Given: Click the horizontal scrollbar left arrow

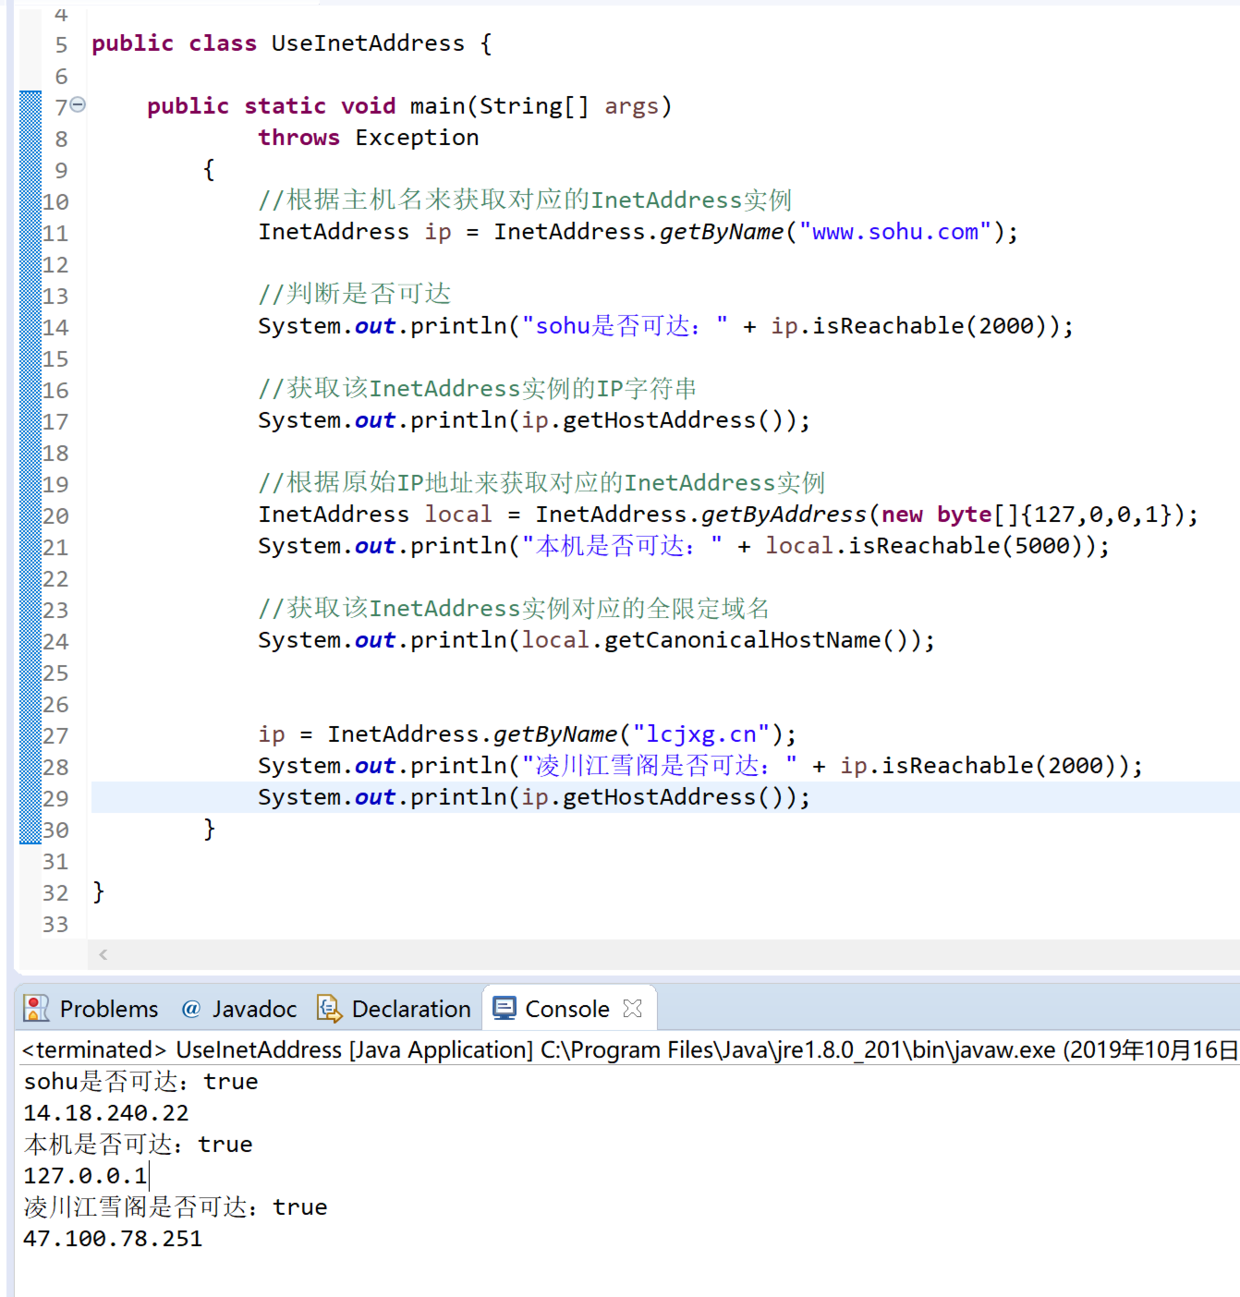Looking at the screenshot, I should [103, 954].
